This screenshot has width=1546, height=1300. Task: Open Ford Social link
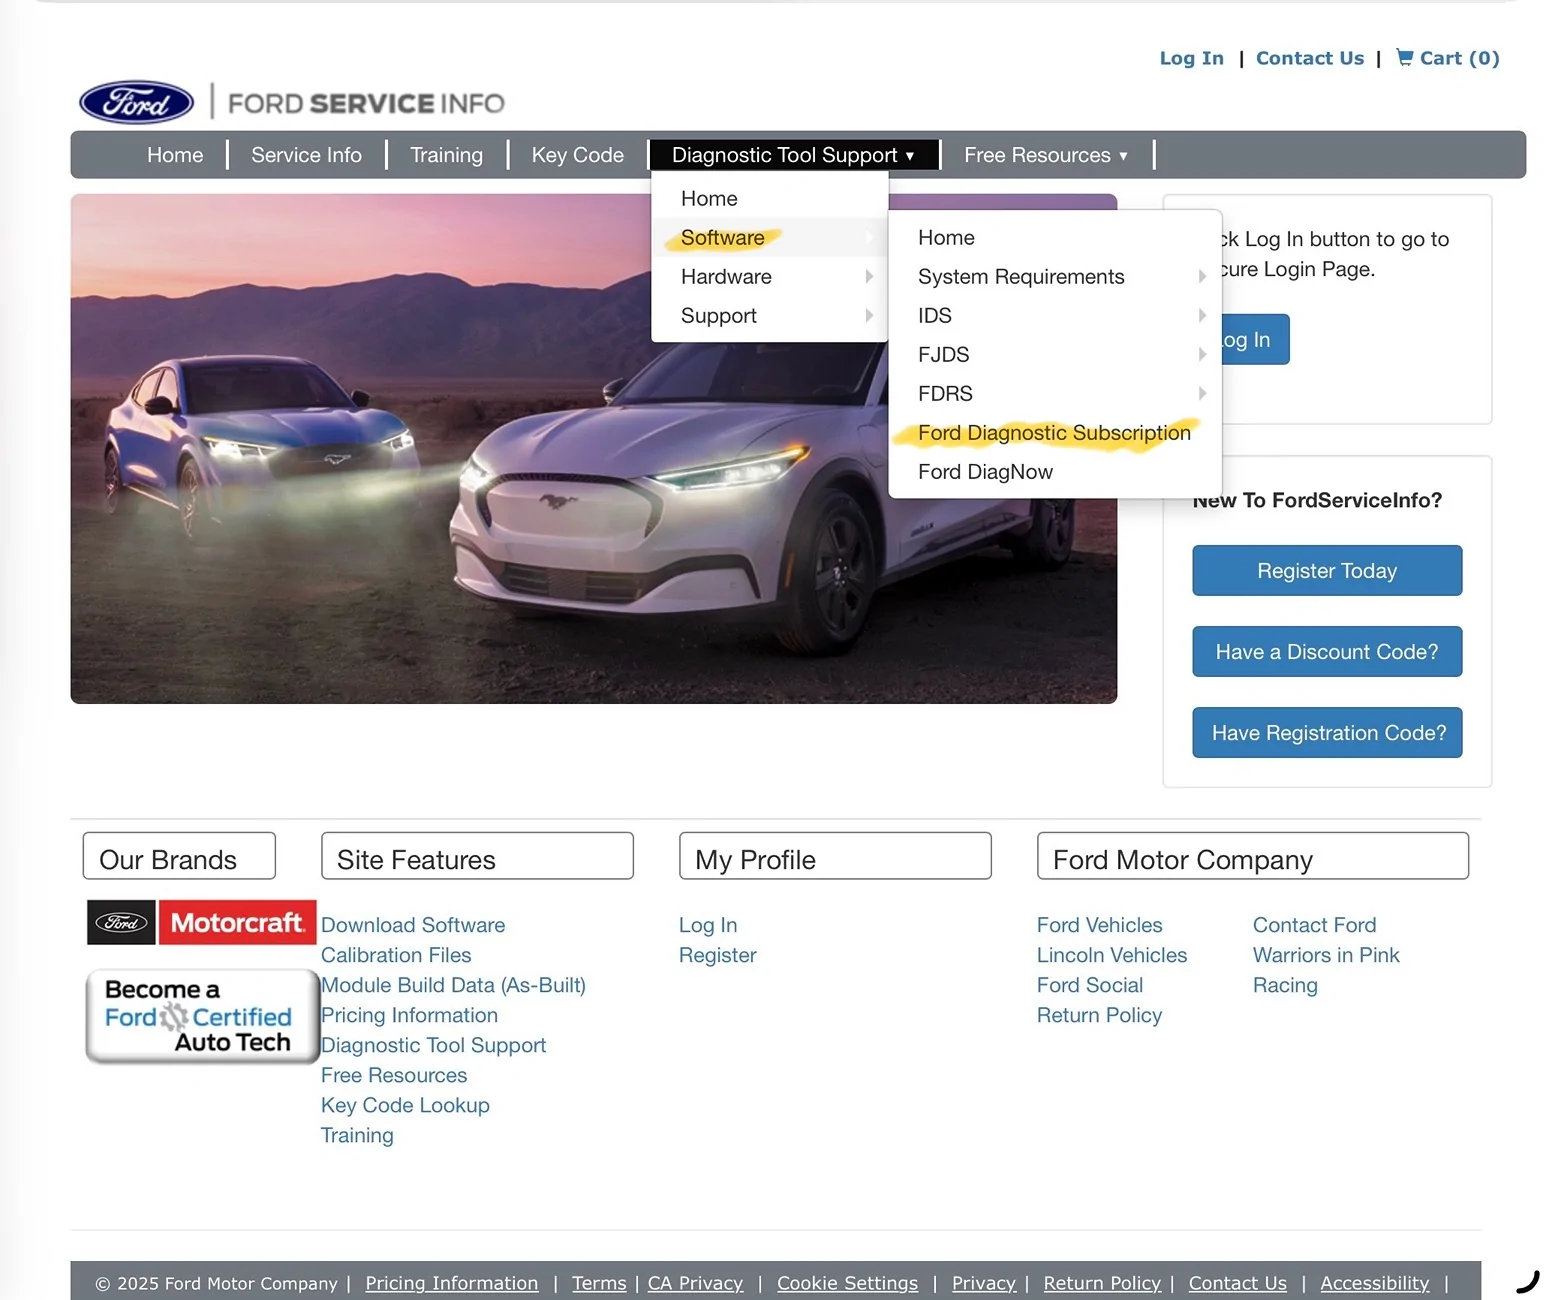(x=1090, y=985)
